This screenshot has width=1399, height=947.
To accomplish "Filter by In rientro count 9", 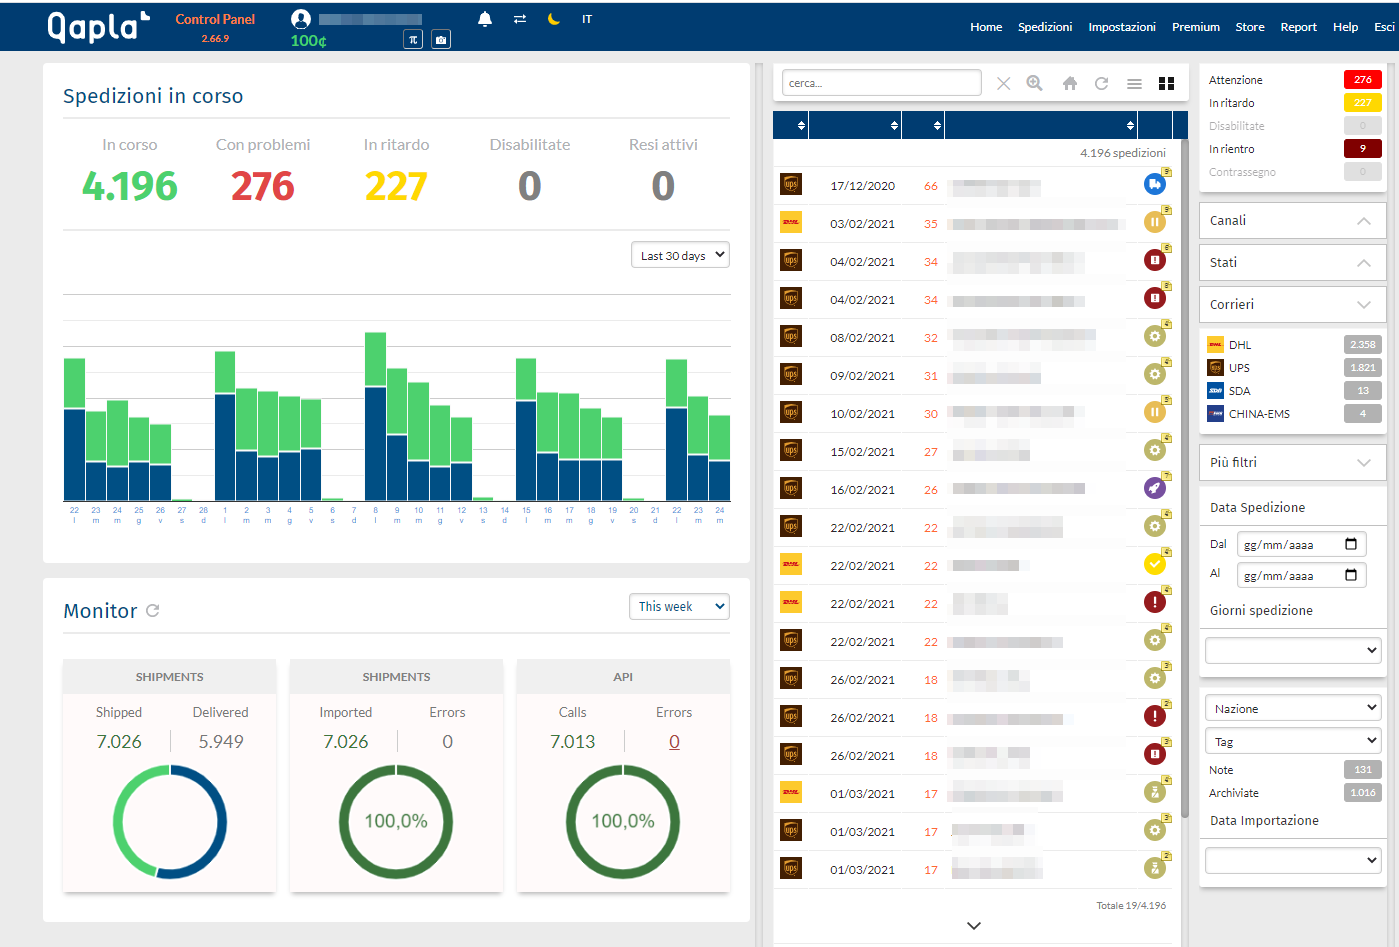I will pos(1362,148).
